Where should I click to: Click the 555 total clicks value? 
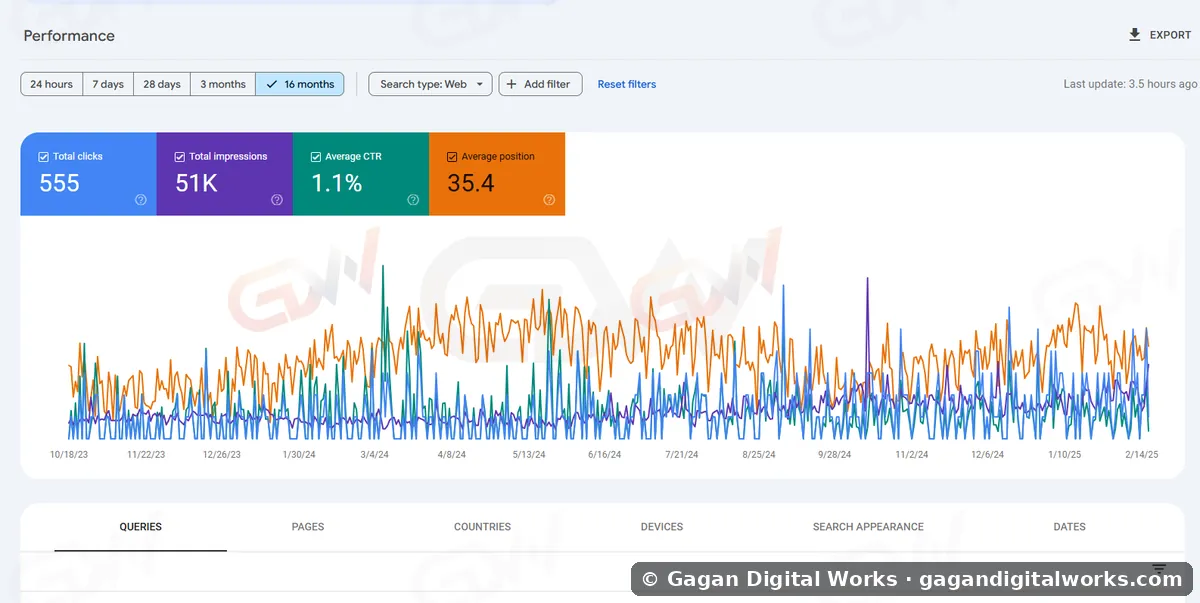tap(59, 183)
